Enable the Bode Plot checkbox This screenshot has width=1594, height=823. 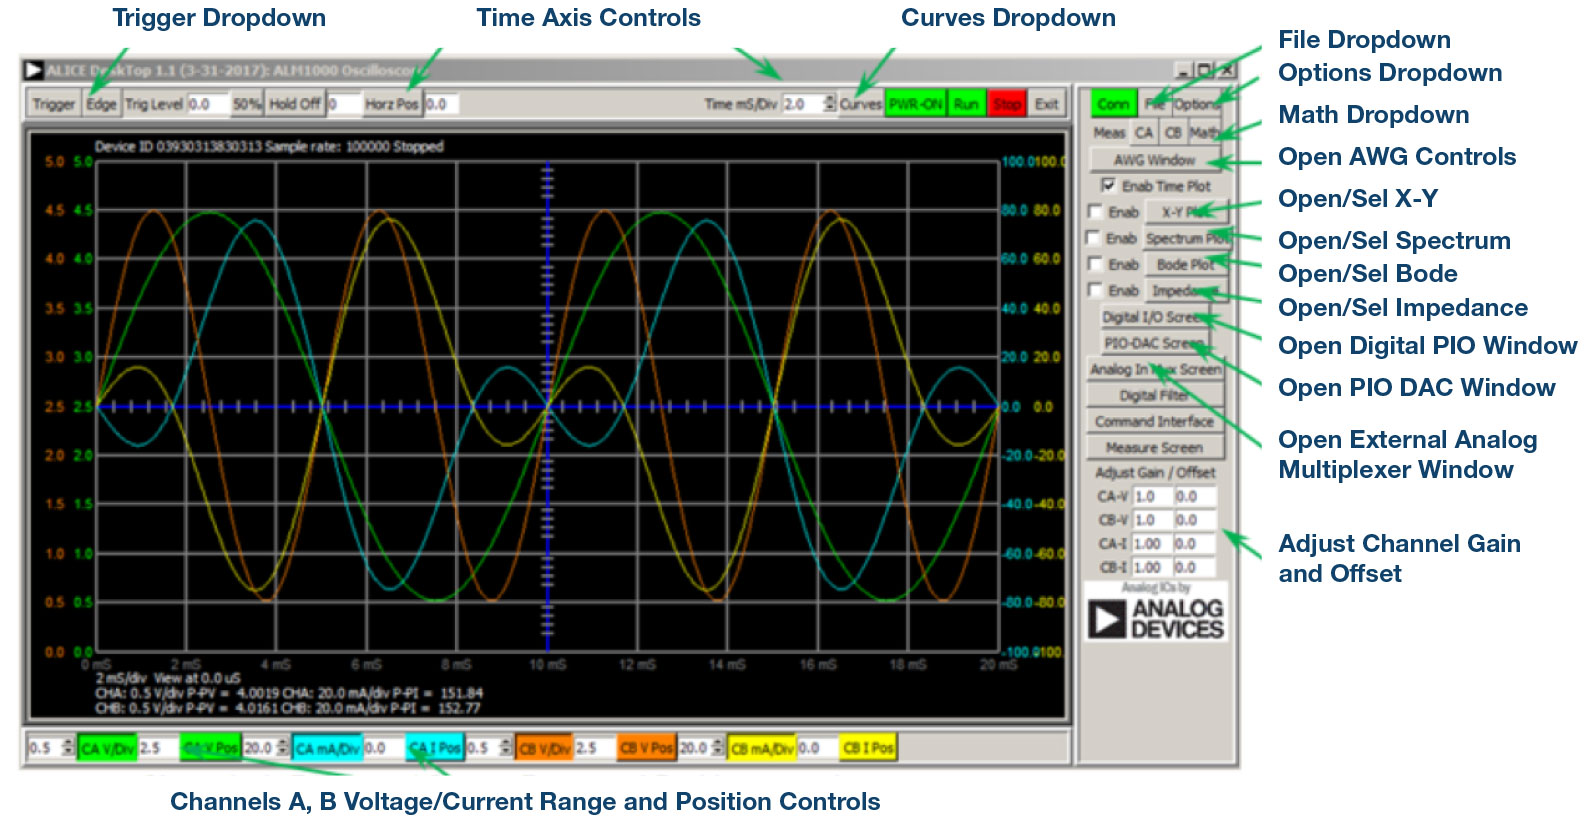[1096, 264]
